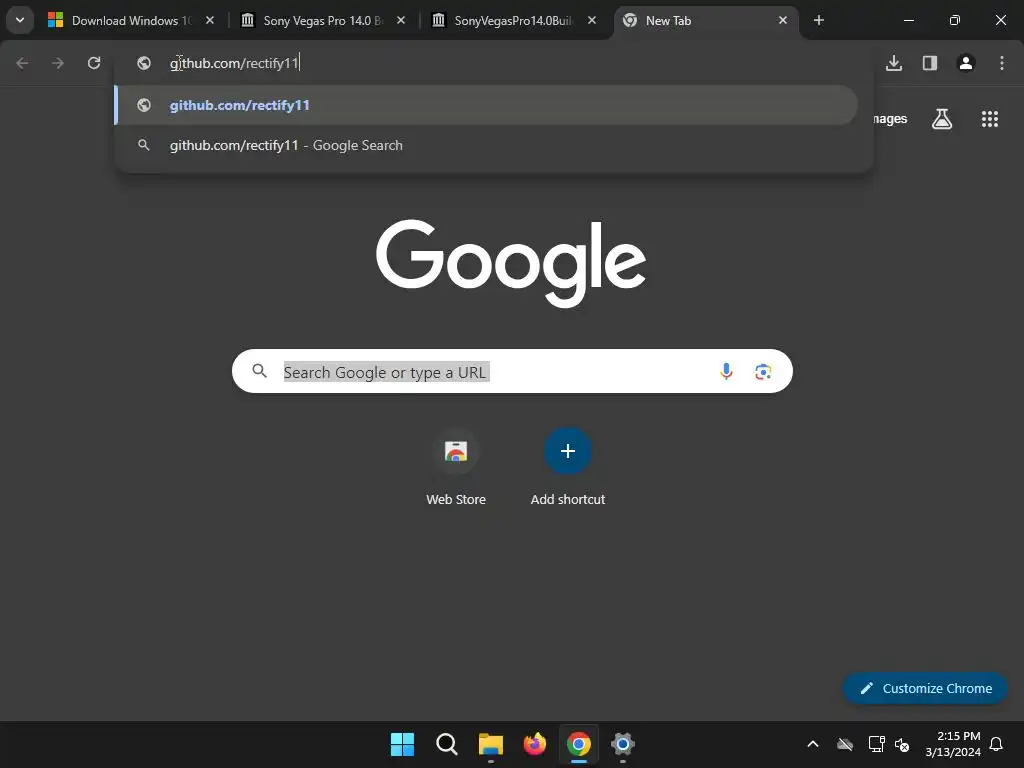
Task: Choose github.com/rectify11 - Google Search suggestion
Action: (x=486, y=145)
